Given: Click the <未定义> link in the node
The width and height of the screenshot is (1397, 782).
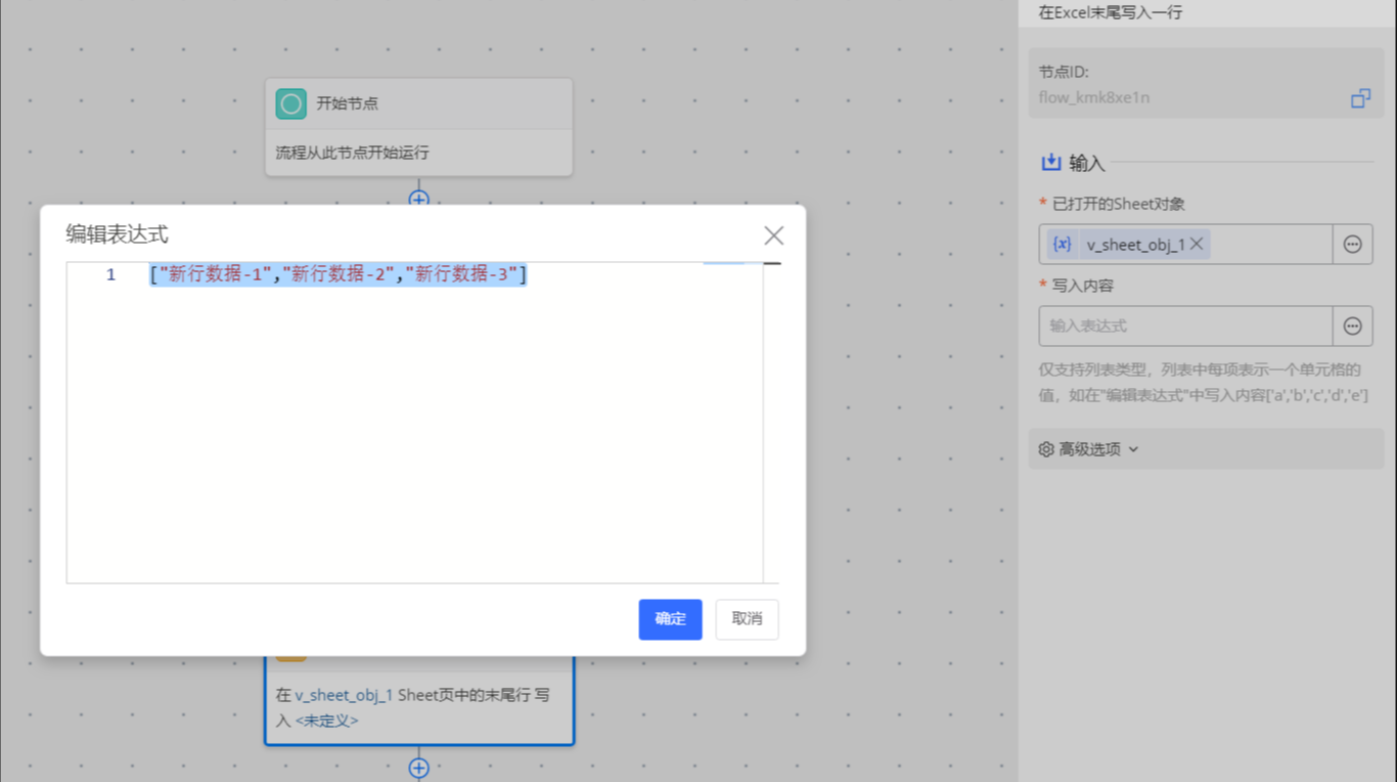Looking at the screenshot, I should click(x=327, y=720).
